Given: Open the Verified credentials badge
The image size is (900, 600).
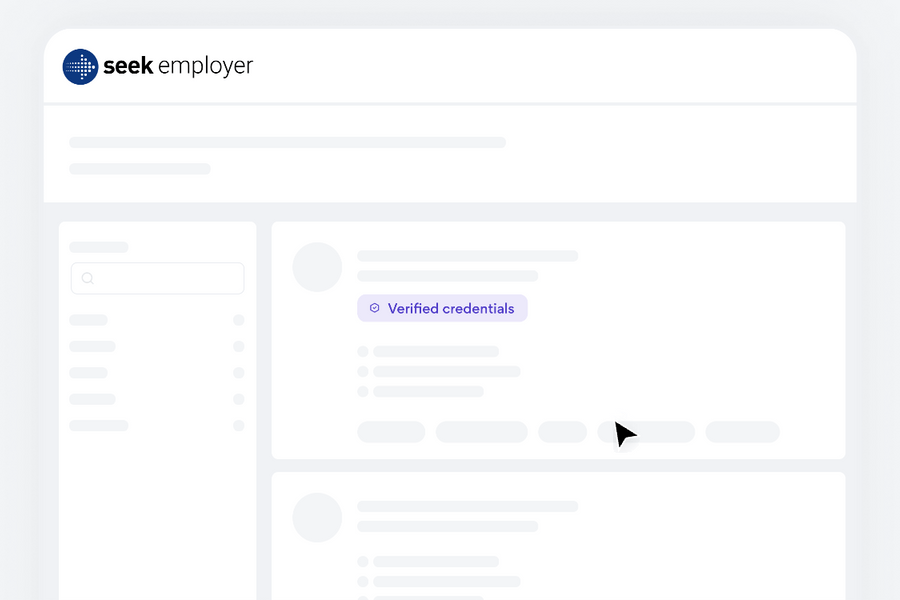Looking at the screenshot, I should coord(442,308).
